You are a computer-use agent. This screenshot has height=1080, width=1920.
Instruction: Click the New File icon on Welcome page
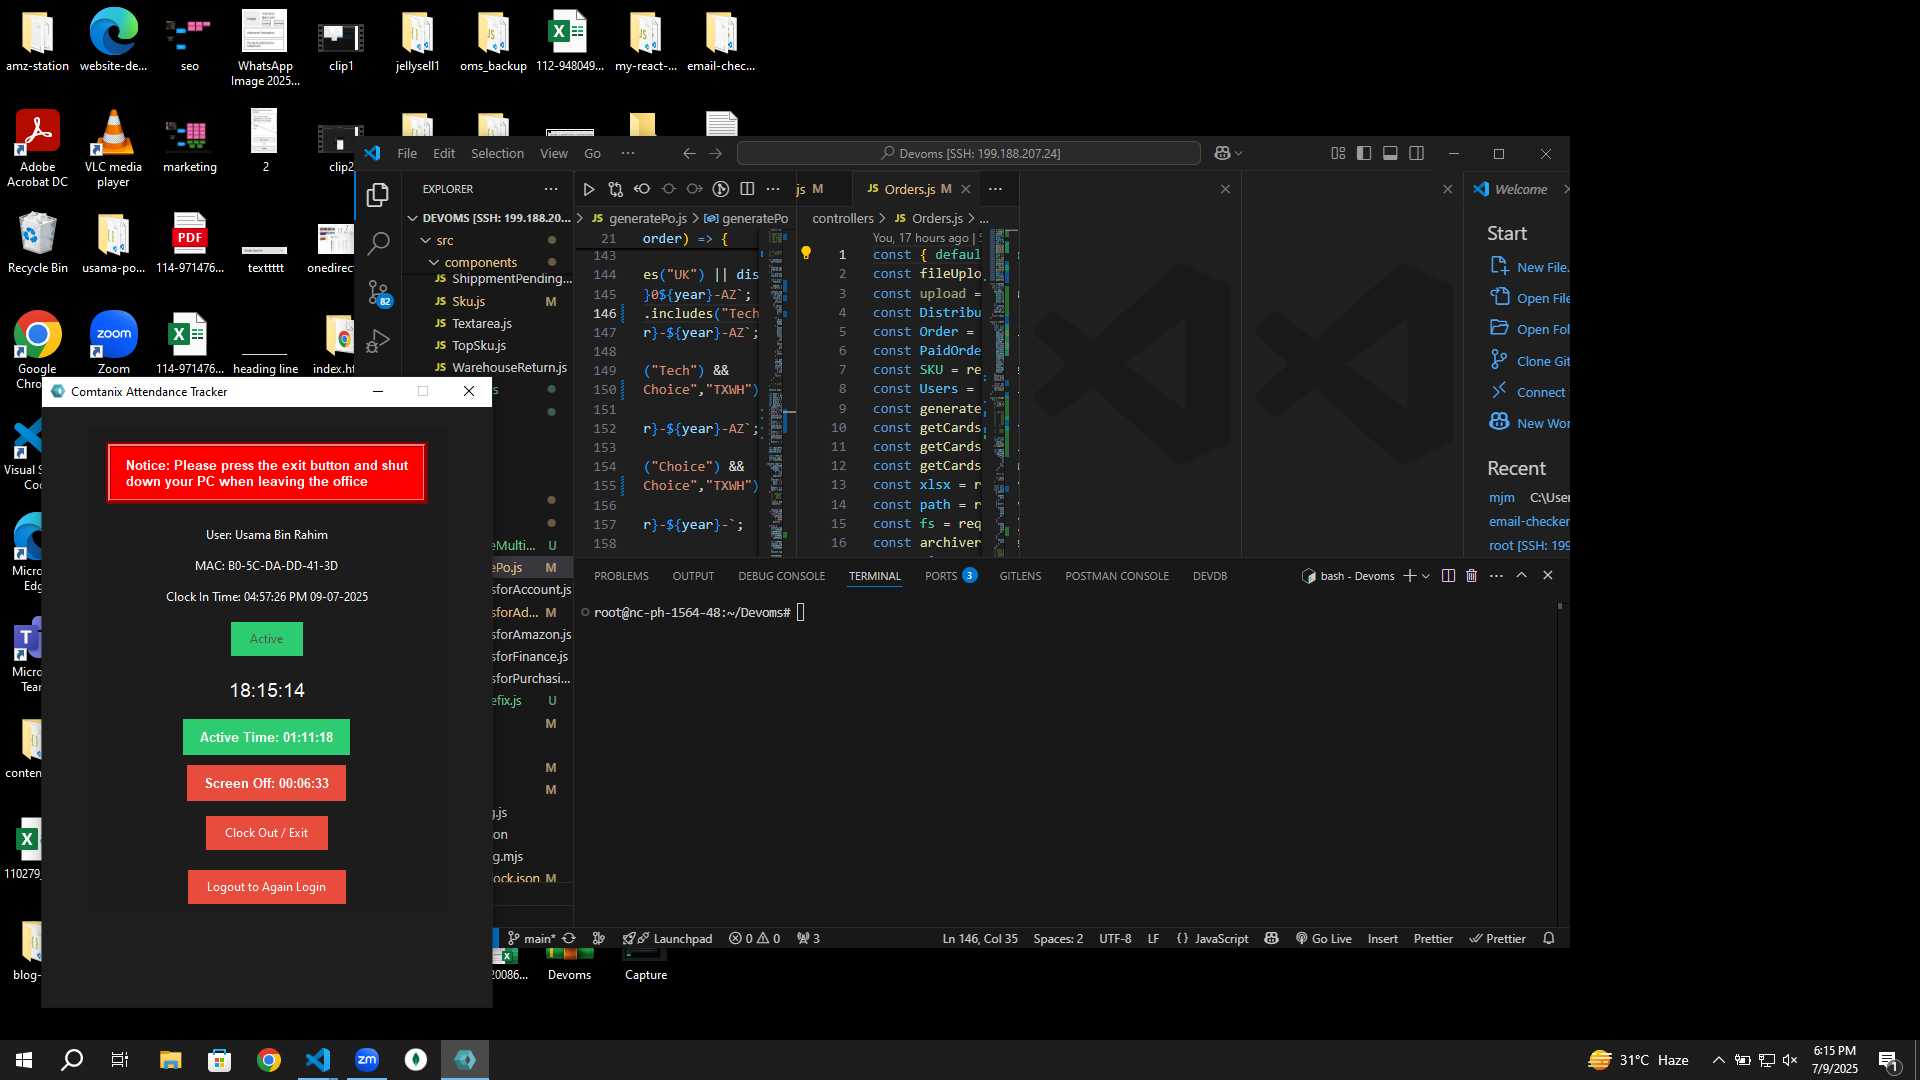click(x=1499, y=266)
